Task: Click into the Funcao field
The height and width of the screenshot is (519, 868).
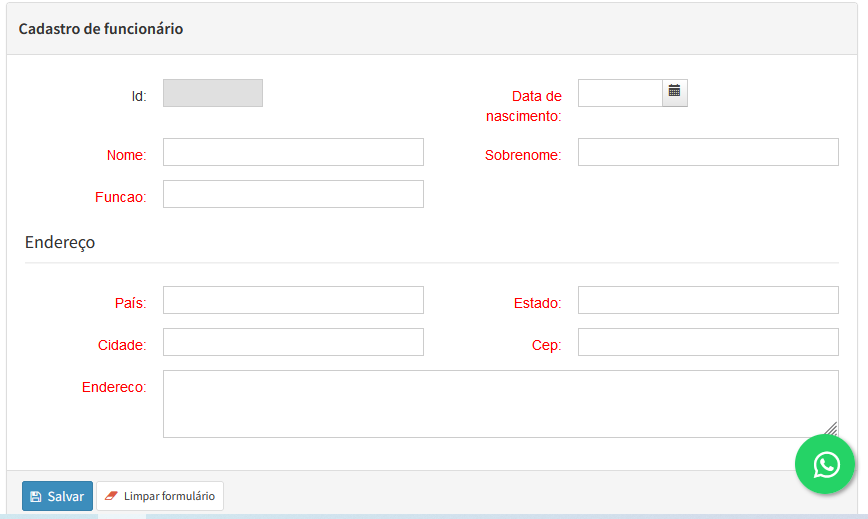Action: pyautogui.click(x=293, y=194)
